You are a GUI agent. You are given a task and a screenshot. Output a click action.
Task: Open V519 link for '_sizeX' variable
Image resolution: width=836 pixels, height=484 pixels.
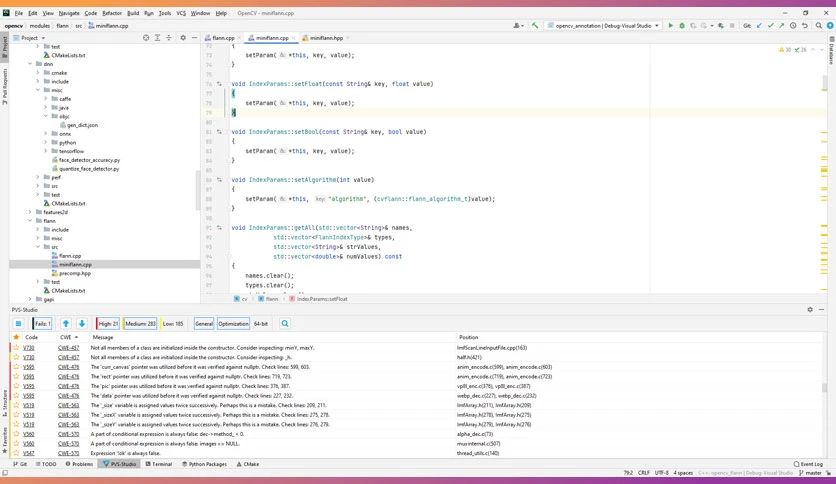point(28,415)
